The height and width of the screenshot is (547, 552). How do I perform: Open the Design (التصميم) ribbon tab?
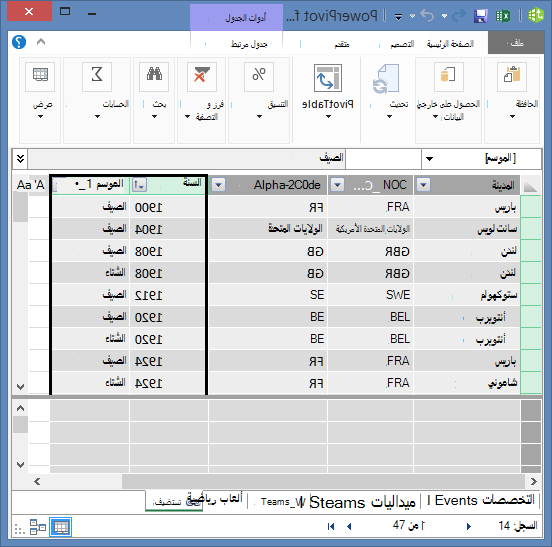point(402,44)
